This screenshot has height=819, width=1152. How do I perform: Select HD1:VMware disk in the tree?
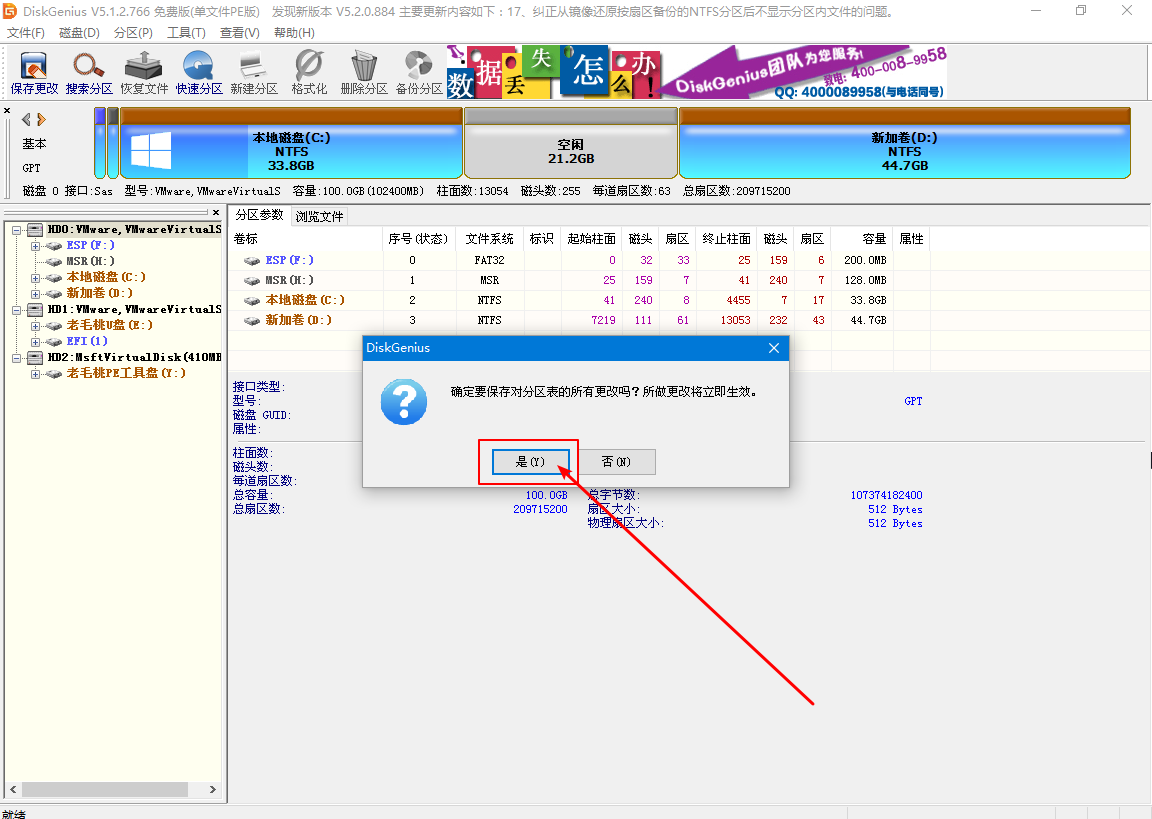click(x=134, y=309)
